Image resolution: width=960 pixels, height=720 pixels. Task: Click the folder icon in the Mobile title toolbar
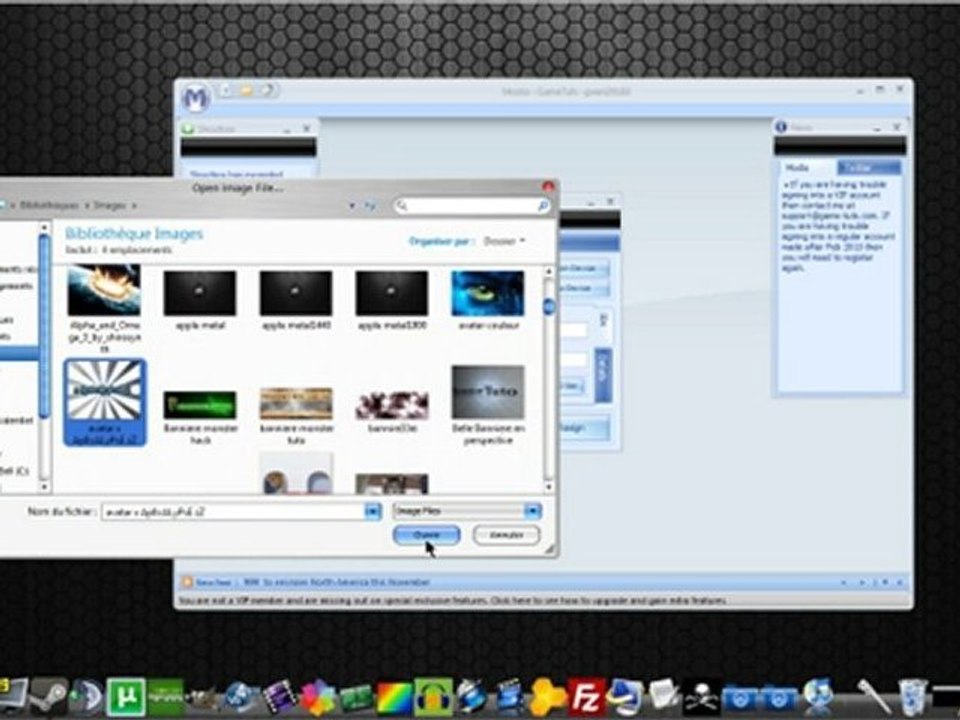point(246,91)
